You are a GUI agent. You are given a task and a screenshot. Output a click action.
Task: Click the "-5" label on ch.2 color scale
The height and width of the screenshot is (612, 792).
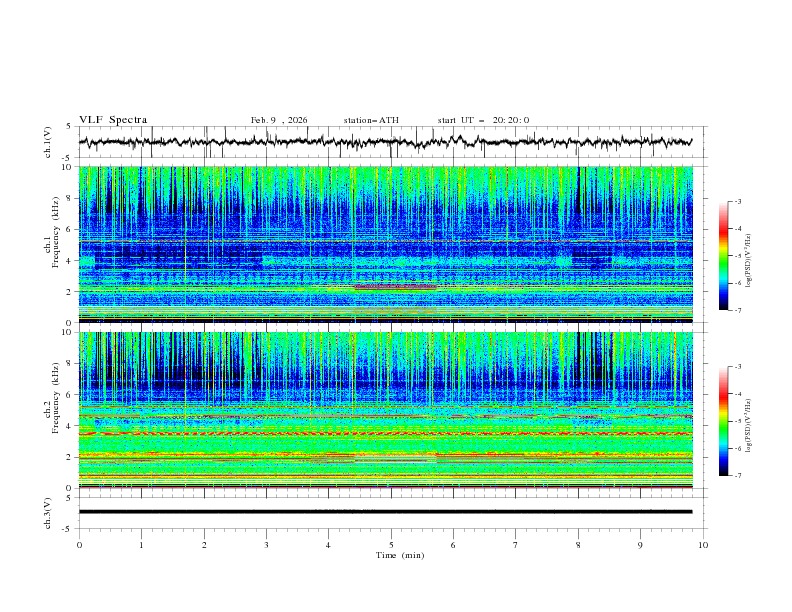(737, 421)
